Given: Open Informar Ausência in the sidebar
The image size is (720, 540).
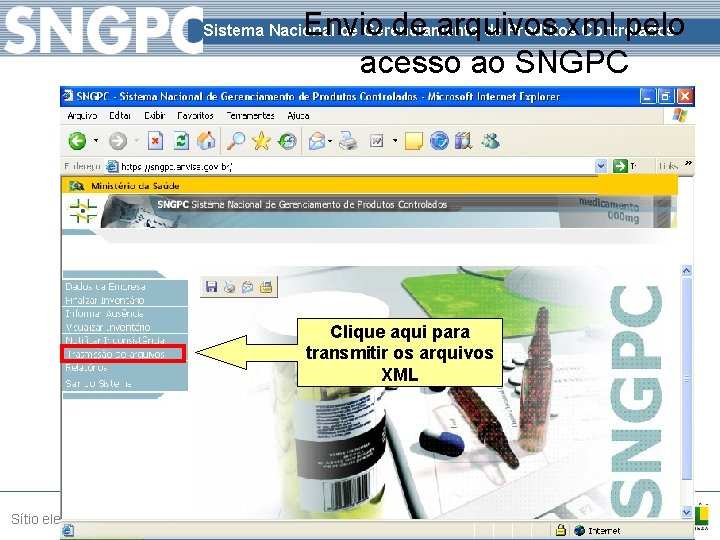Looking at the screenshot, I should pos(104,314).
